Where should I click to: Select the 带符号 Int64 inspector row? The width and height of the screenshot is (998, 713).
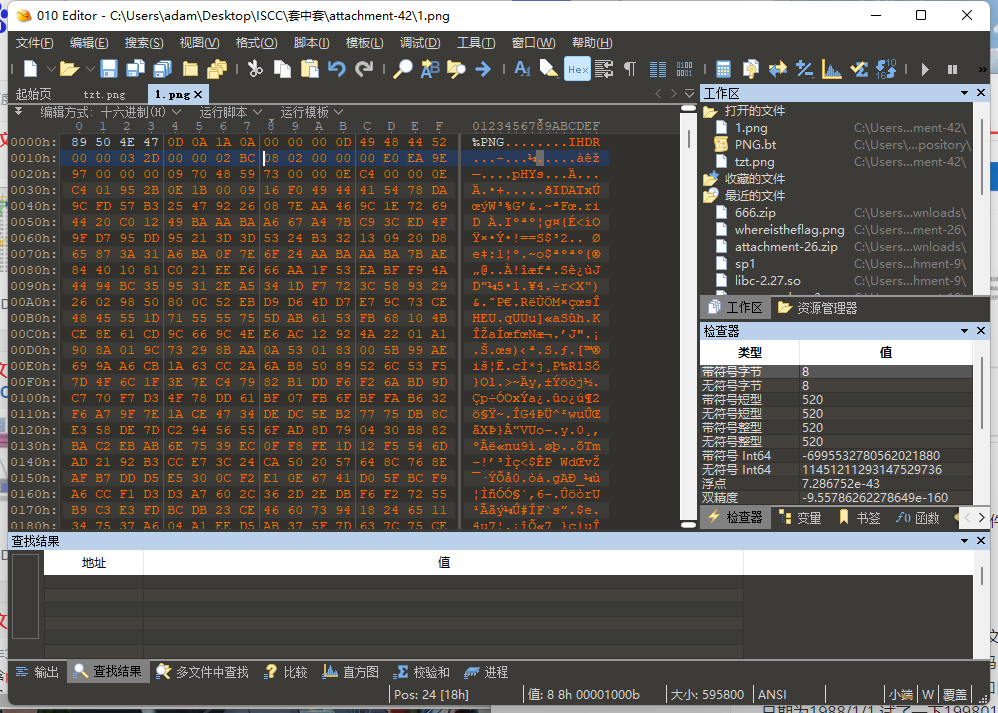click(836, 456)
